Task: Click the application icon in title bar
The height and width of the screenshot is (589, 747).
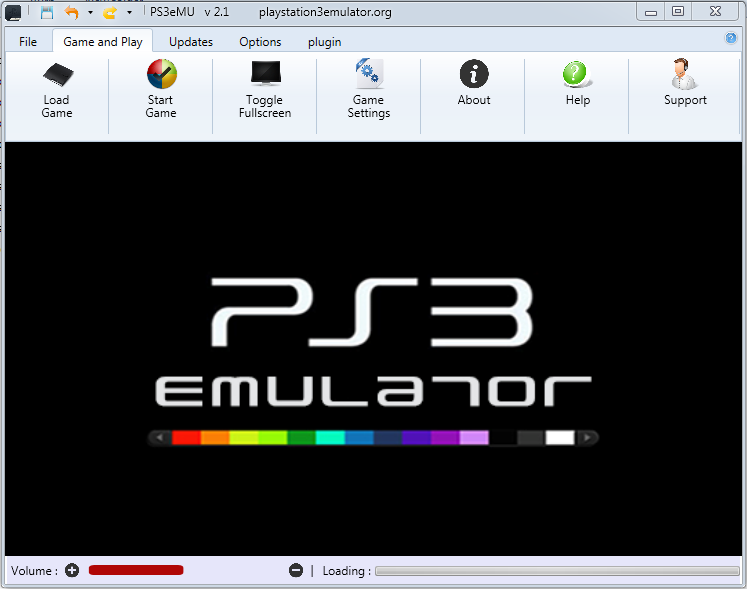Action: click(x=13, y=12)
